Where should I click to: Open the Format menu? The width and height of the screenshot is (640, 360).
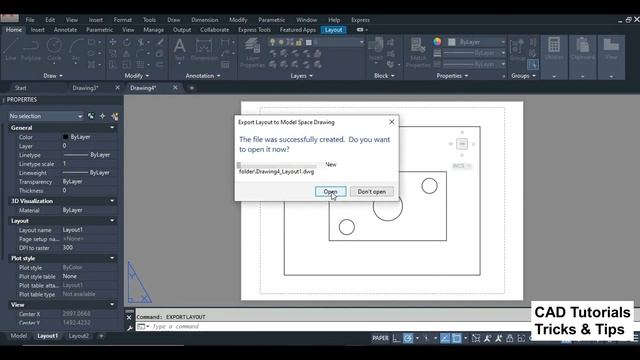[x=122, y=20]
